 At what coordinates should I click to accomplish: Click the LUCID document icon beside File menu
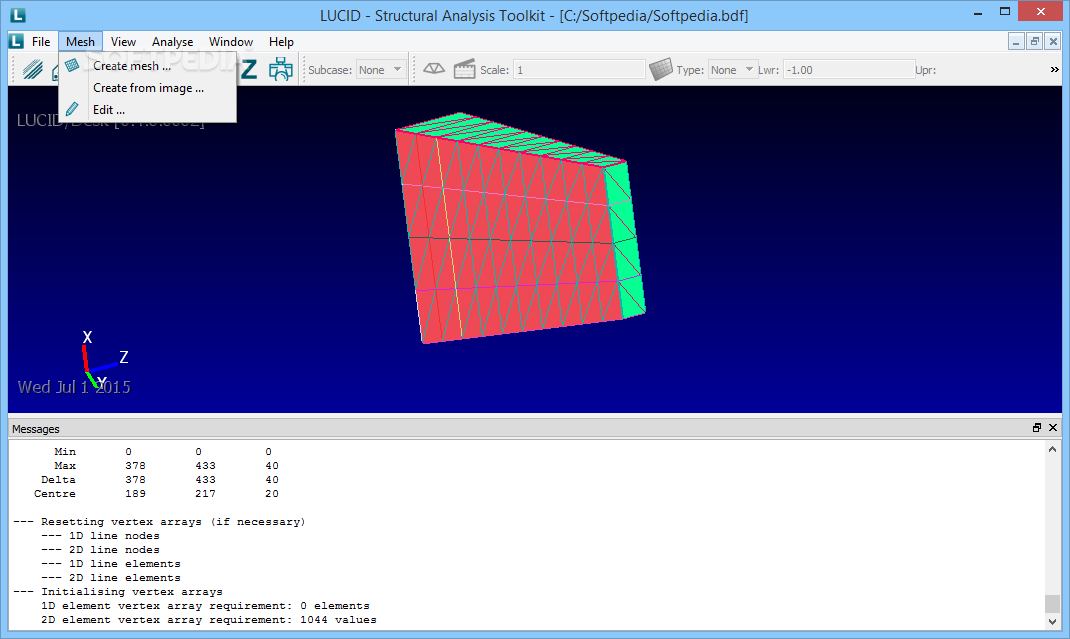[16, 42]
